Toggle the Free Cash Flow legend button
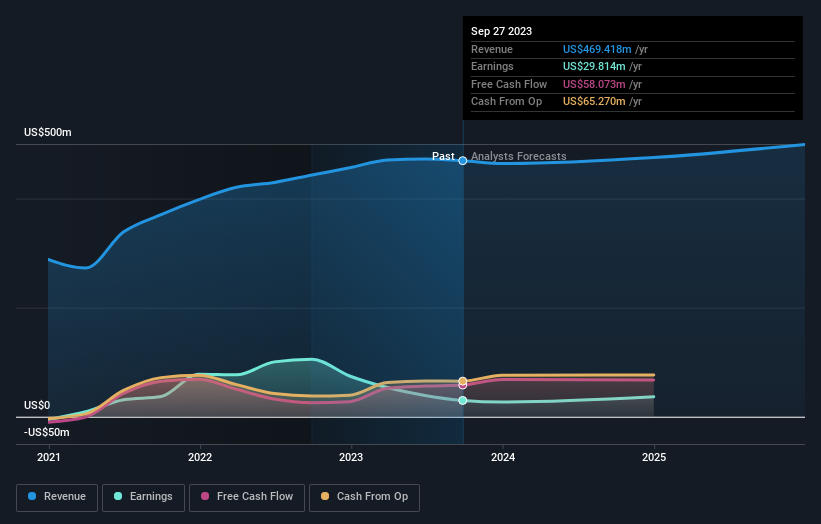The height and width of the screenshot is (524, 821). pyautogui.click(x=247, y=497)
